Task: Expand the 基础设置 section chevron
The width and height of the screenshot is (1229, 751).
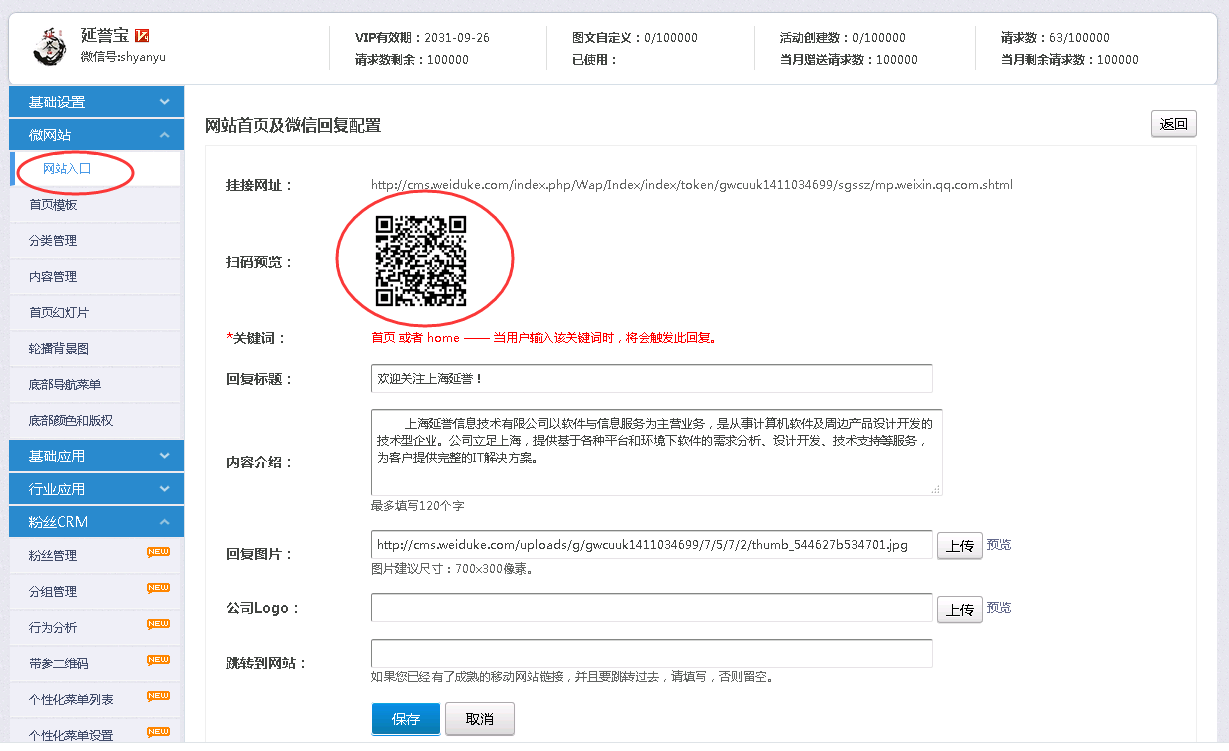Action: click(x=165, y=102)
